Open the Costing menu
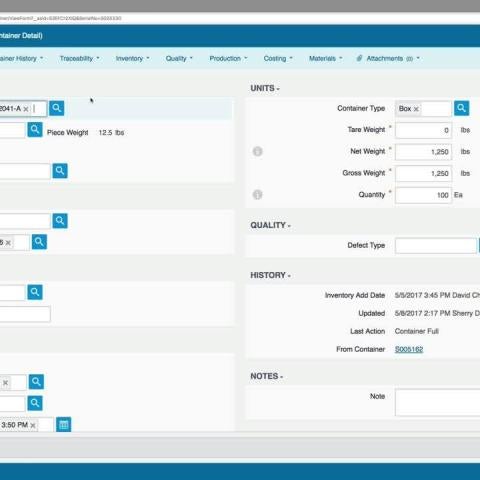This screenshot has width=480, height=480. pyautogui.click(x=278, y=58)
